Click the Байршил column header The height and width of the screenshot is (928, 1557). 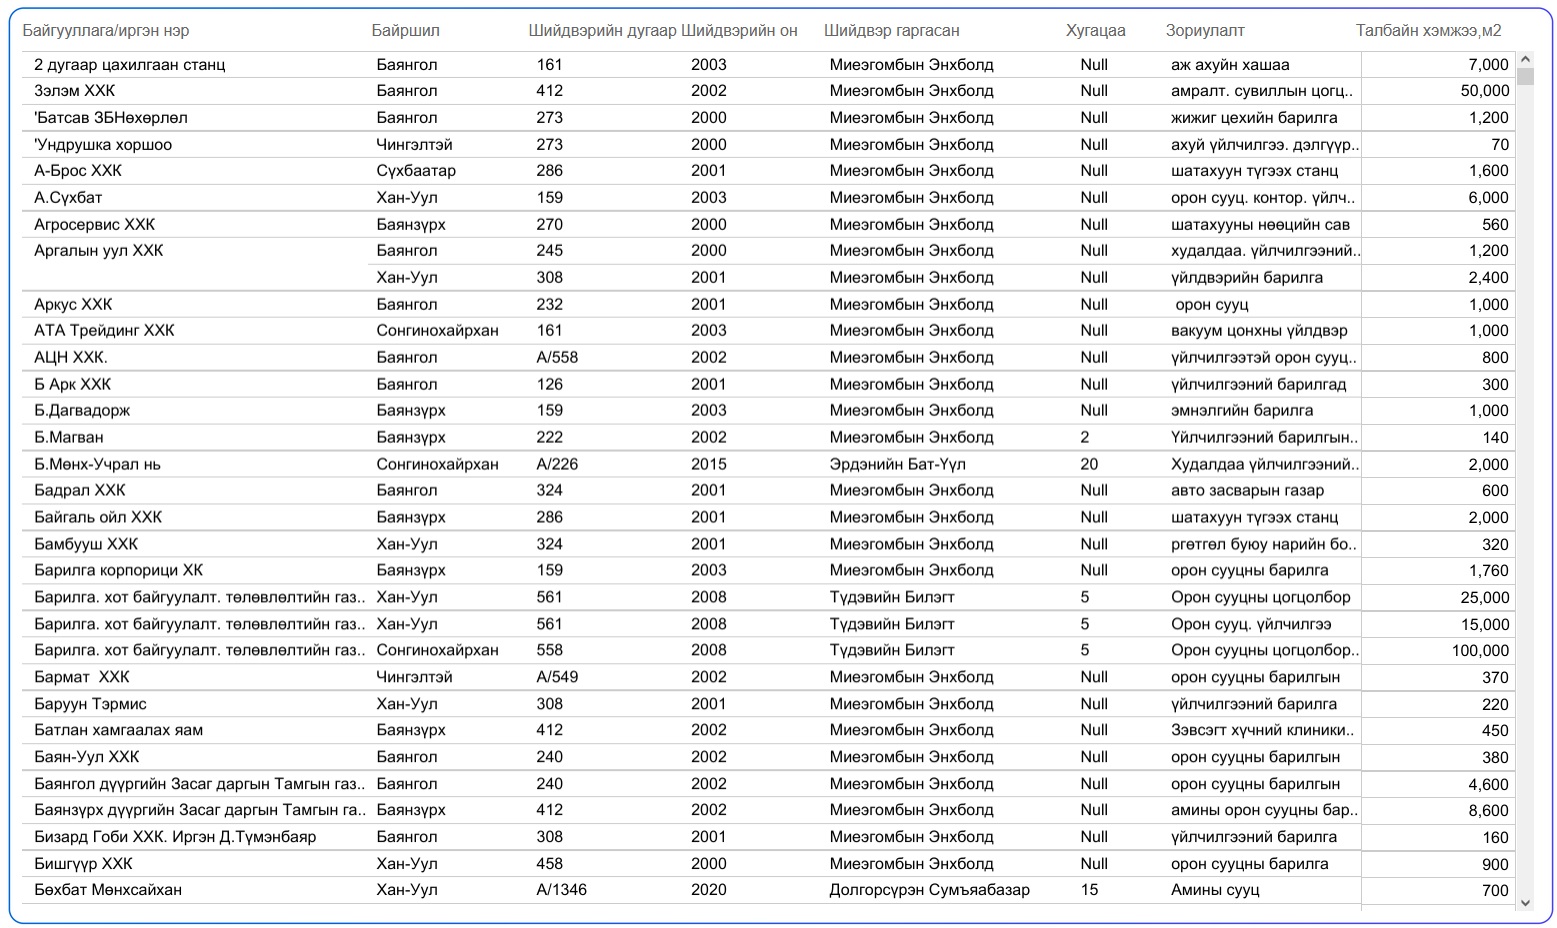click(405, 31)
